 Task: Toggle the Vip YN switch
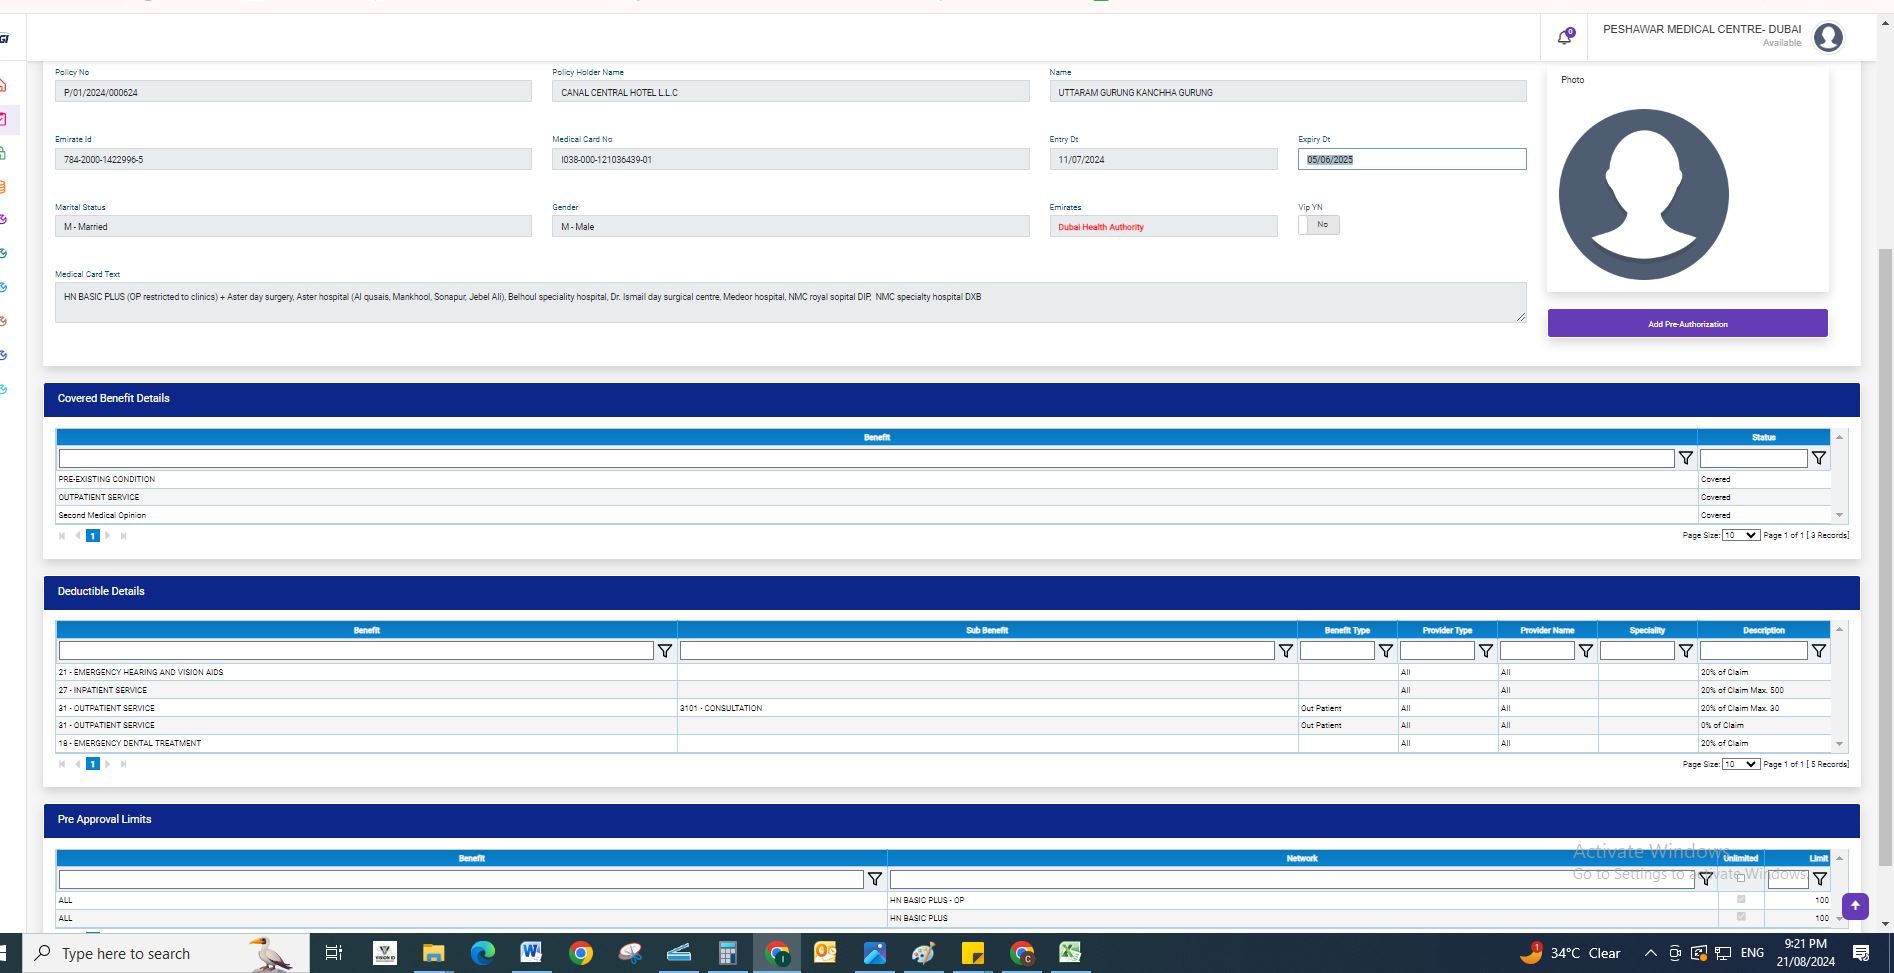click(x=1318, y=226)
